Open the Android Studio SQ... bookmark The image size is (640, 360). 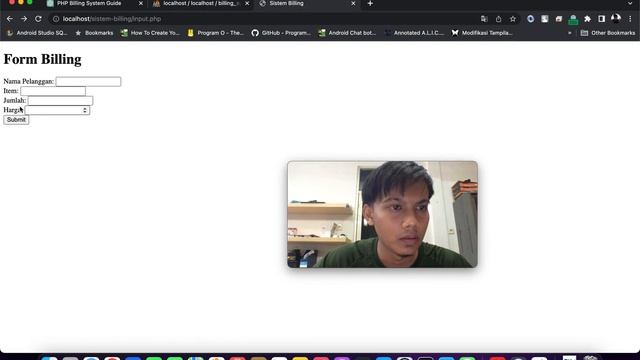click(37, 33)
